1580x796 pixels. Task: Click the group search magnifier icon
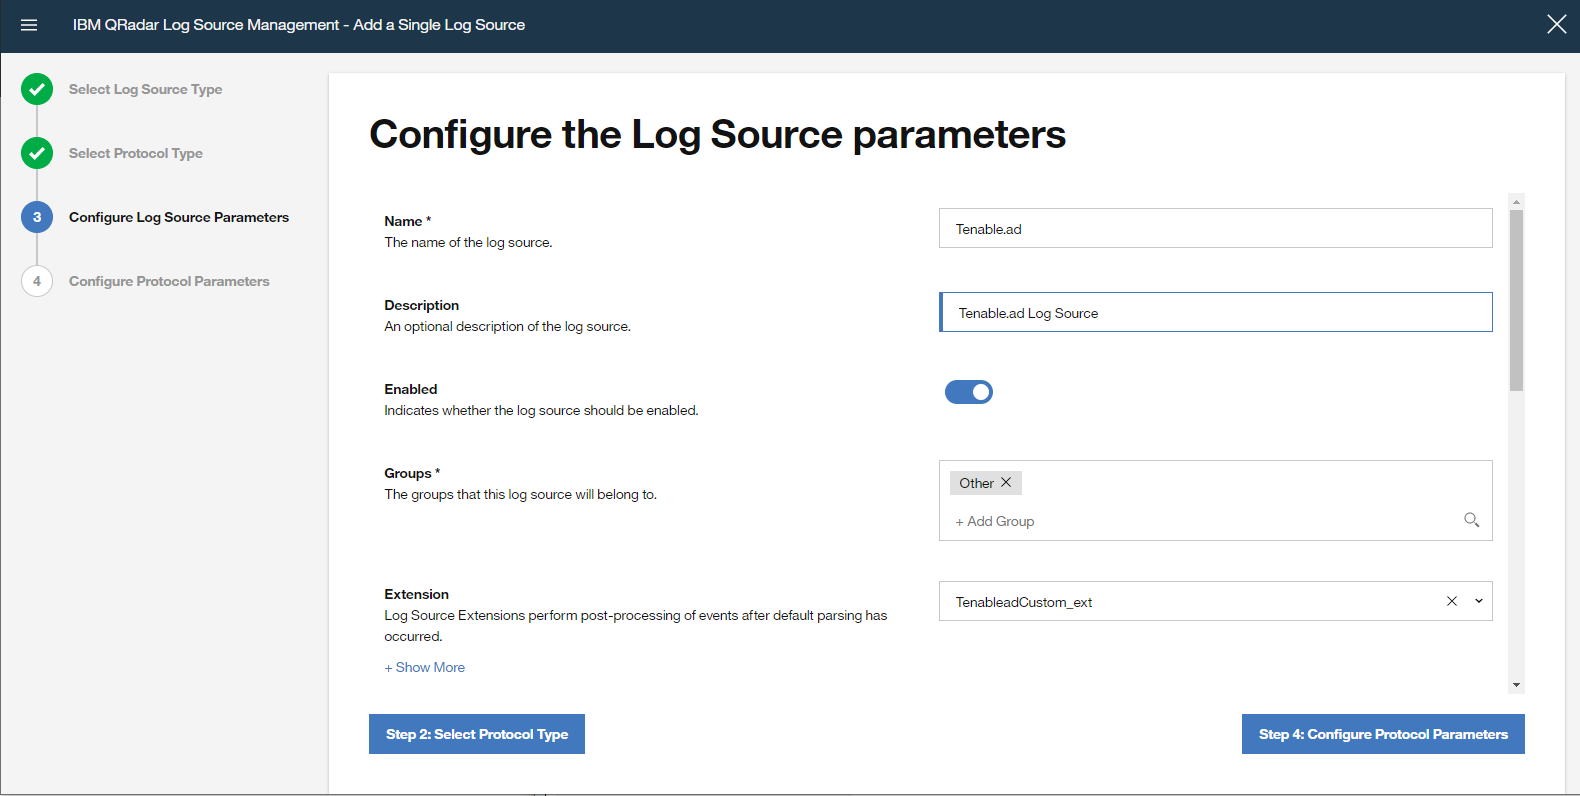(x=1471, y=519)
